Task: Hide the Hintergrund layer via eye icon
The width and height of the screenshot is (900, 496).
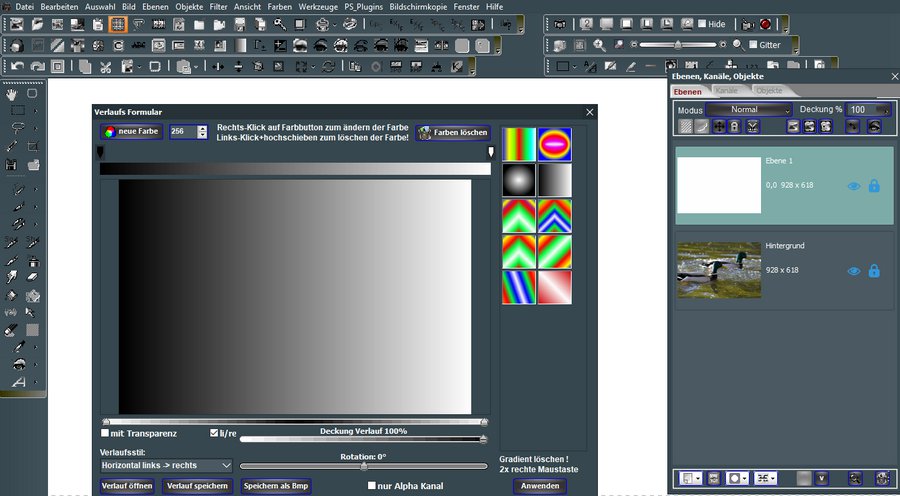Action: 854,271
